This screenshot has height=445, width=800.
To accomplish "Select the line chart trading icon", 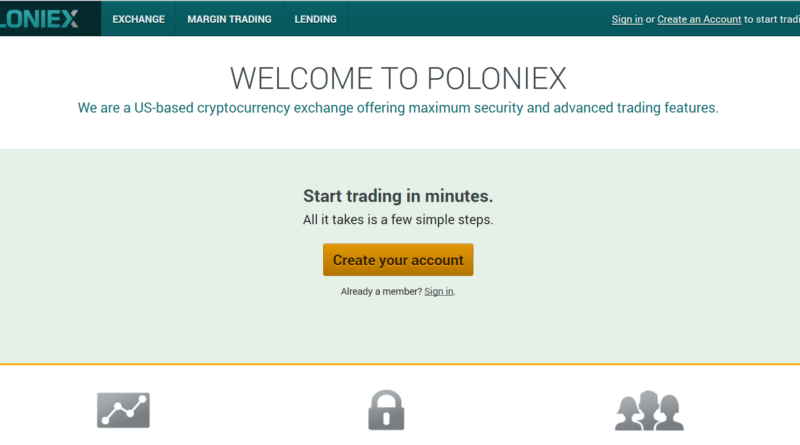I will [x=123, y=410].
